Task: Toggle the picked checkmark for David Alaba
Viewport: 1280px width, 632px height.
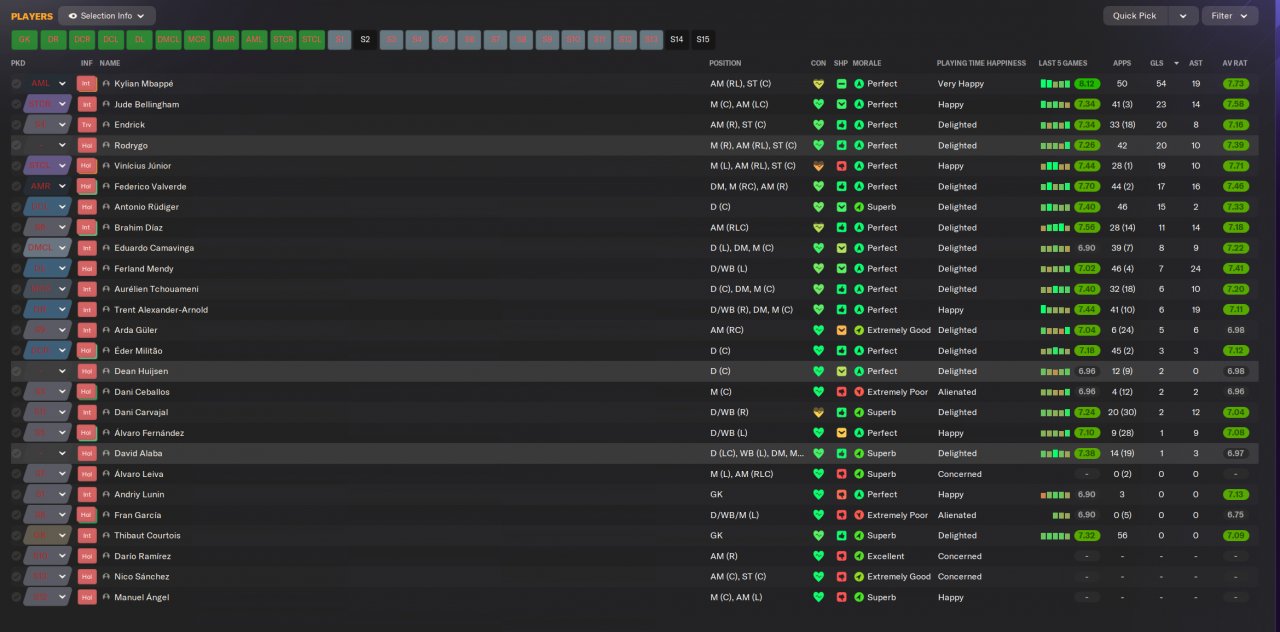Action: pyautogui.click(x=17, y=453)
